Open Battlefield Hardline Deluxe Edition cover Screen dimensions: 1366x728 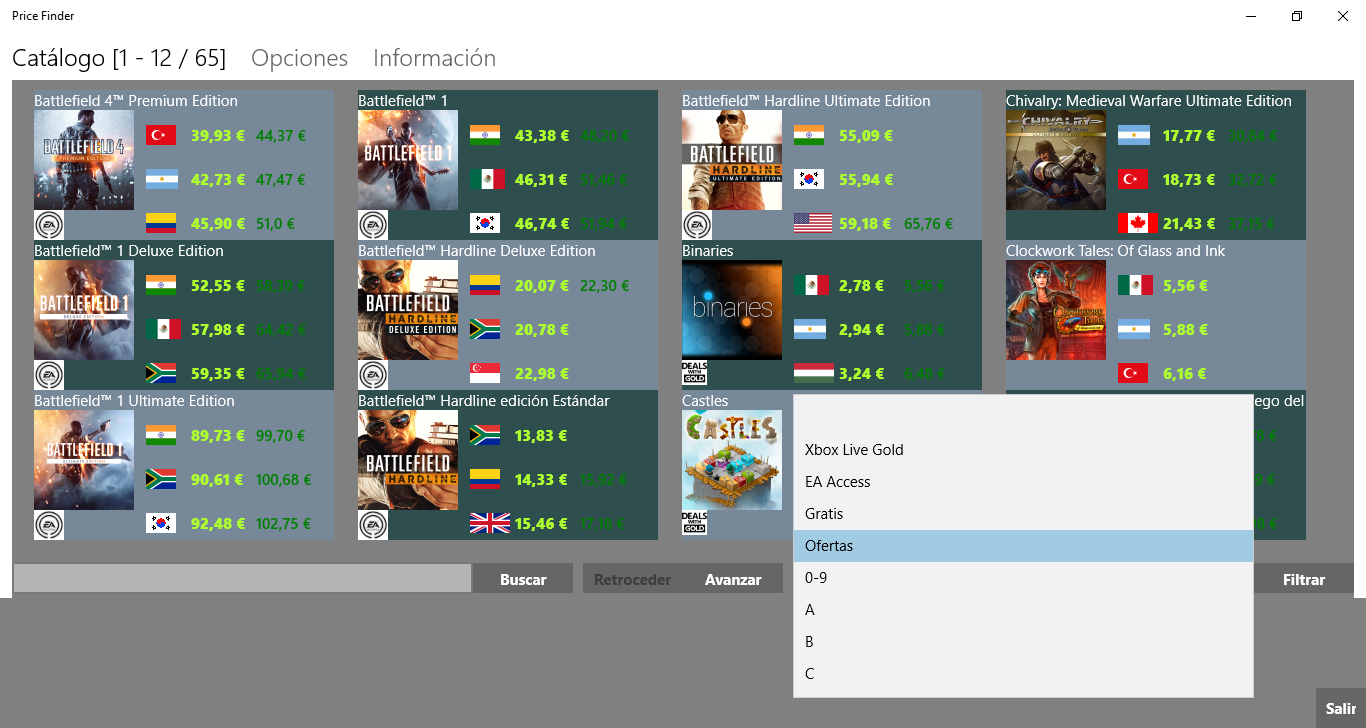pos(408,310)
